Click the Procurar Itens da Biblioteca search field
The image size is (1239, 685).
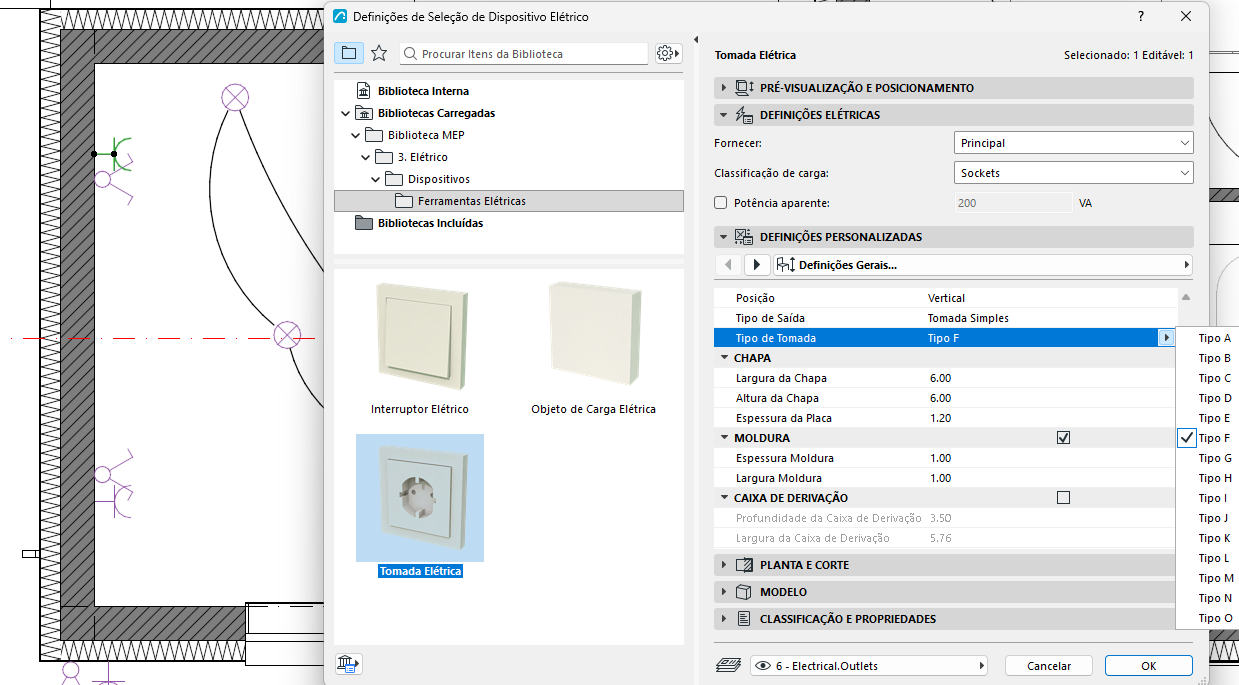(x=524, y=54)
